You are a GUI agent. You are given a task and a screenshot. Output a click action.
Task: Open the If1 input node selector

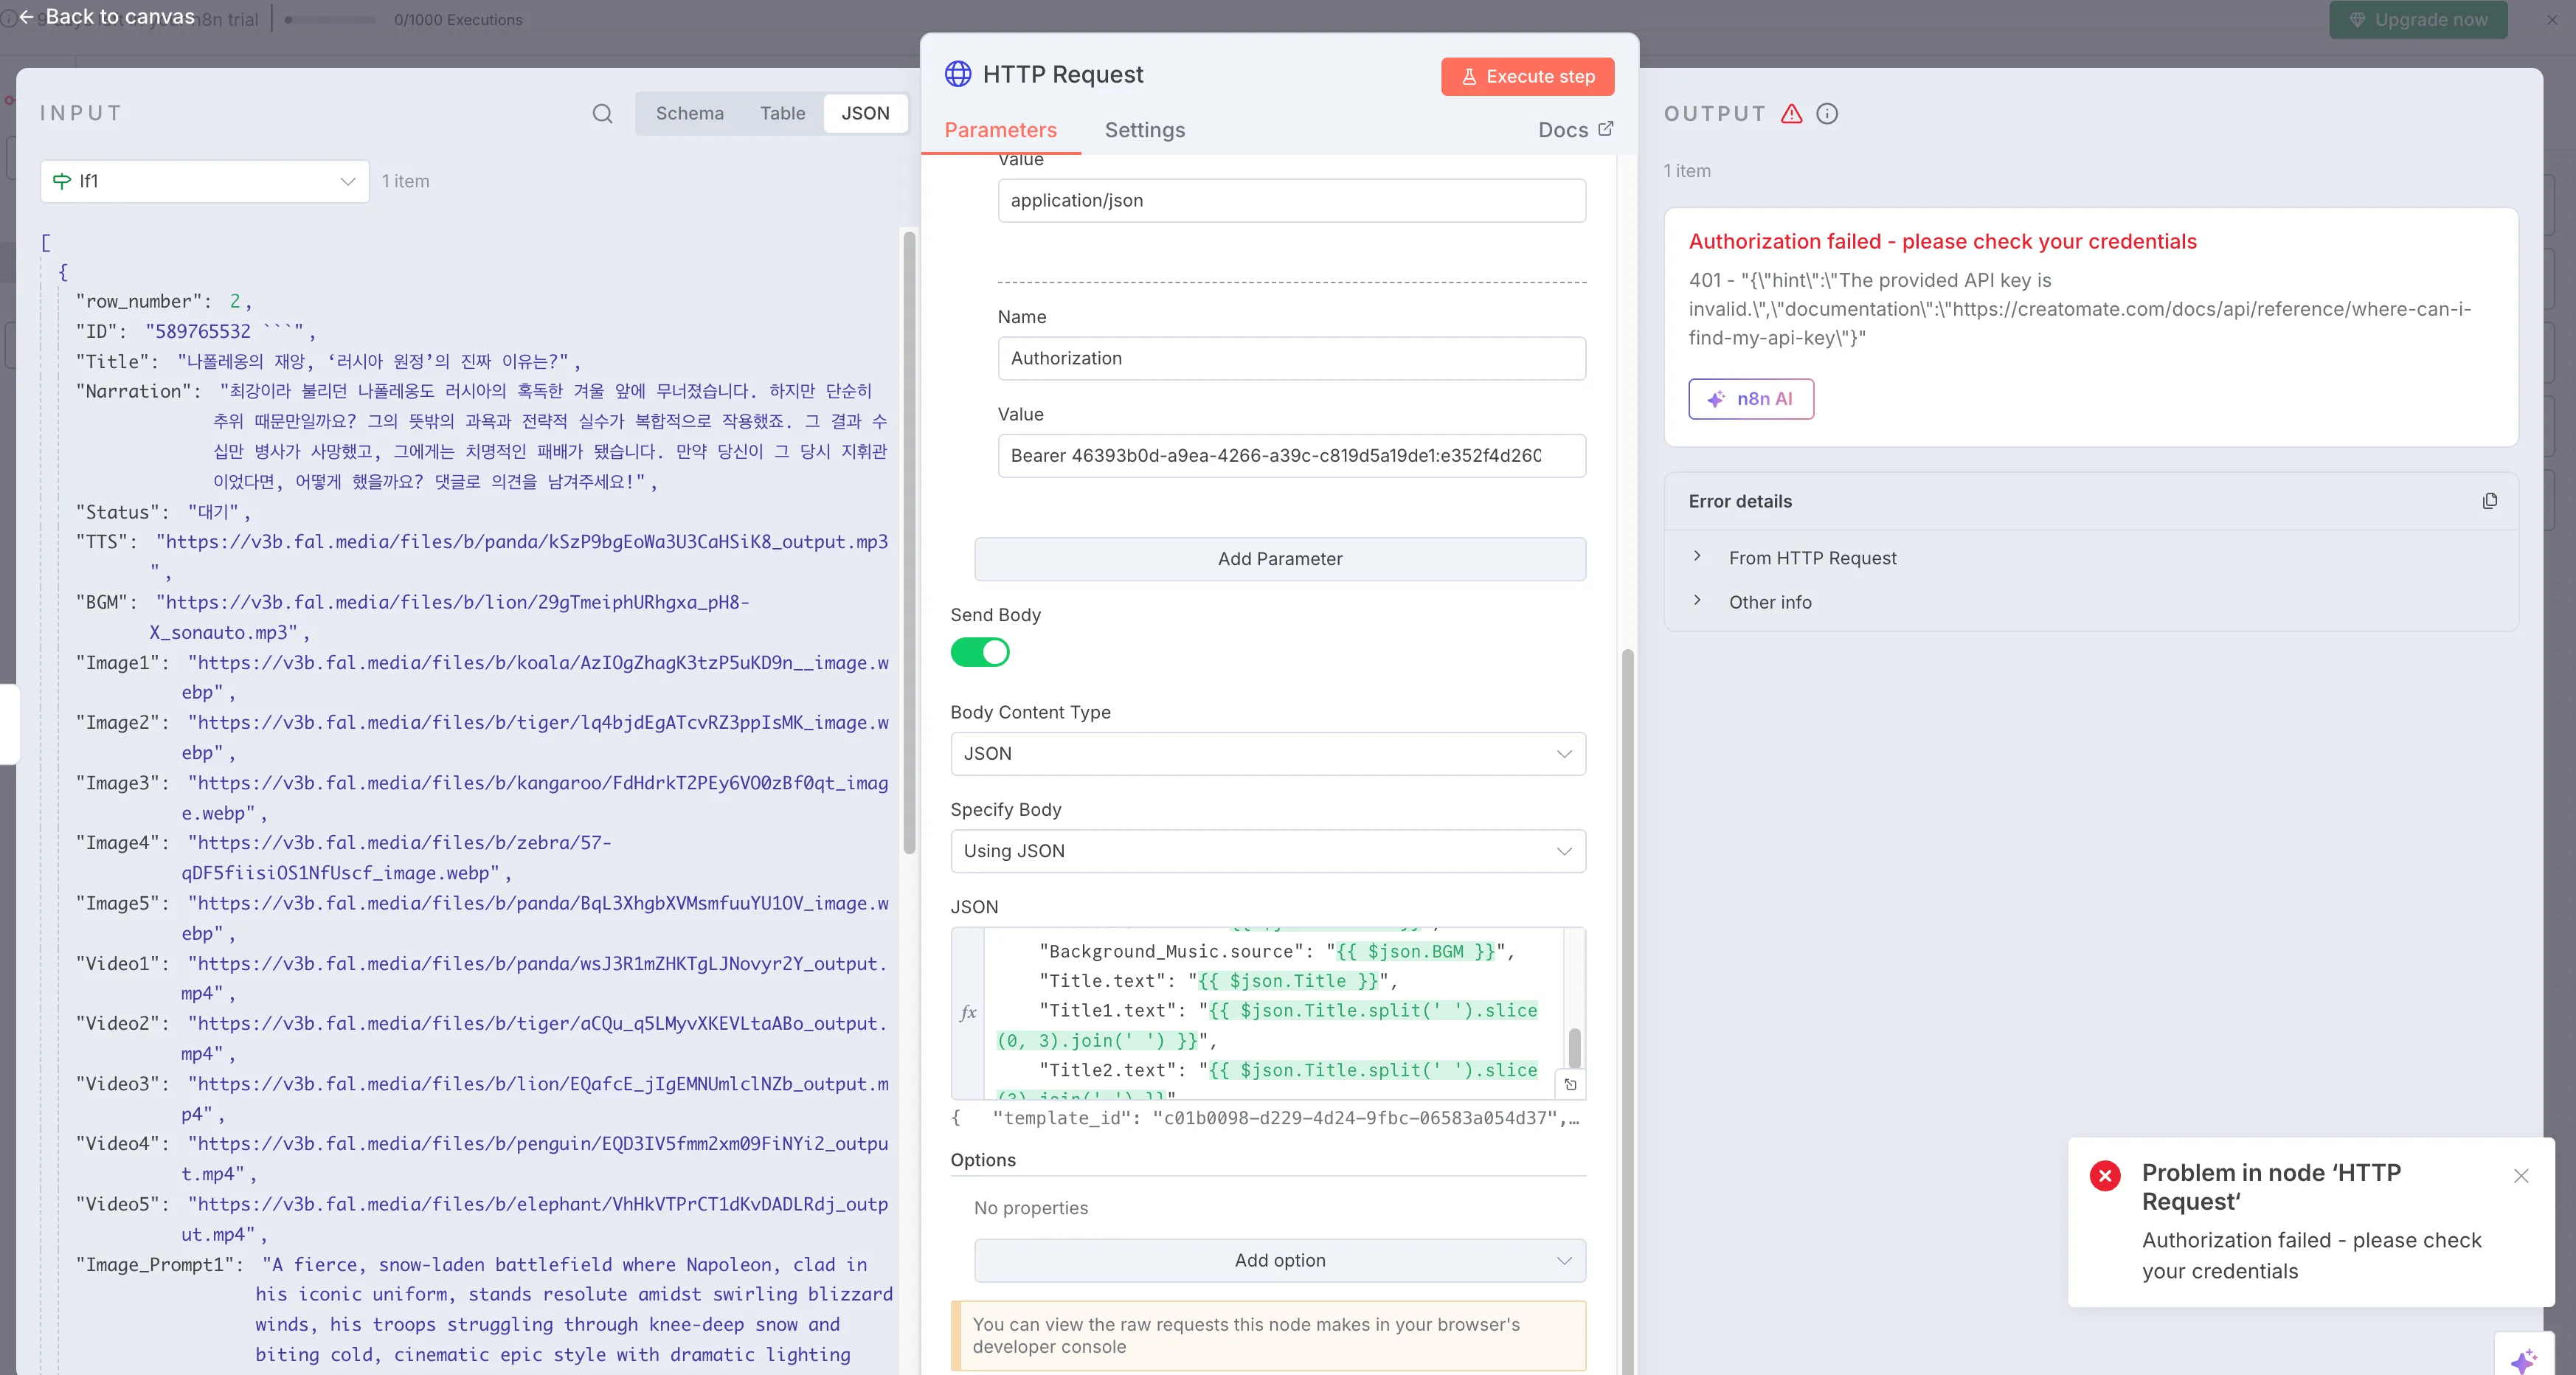(205, 181)
